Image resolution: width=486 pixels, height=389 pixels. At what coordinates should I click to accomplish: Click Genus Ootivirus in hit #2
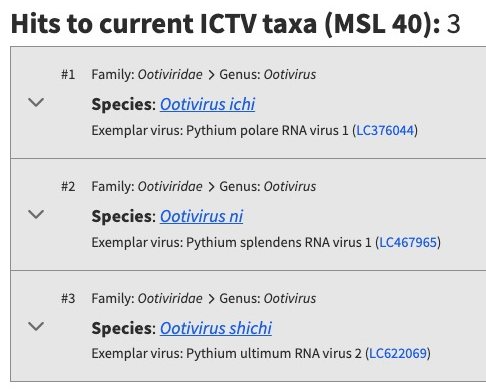pyautogui.click(x=268, y=186)
